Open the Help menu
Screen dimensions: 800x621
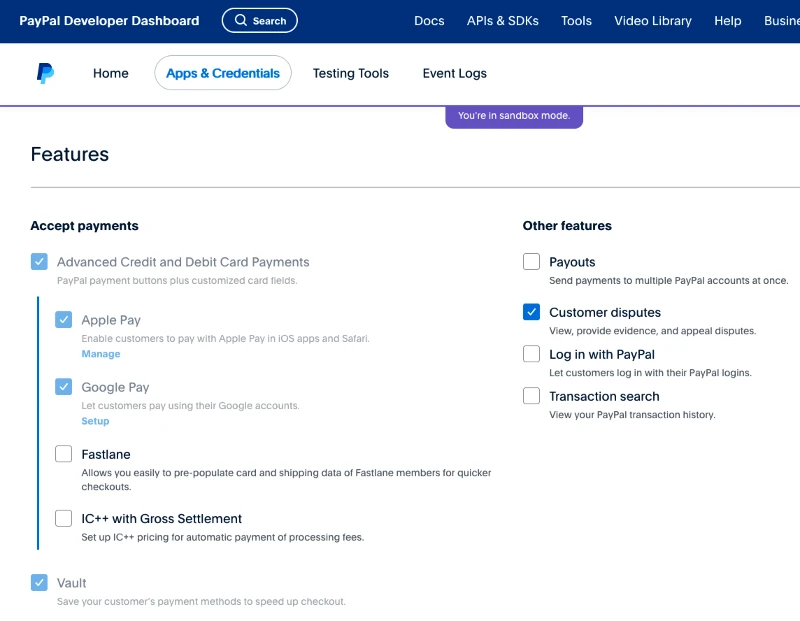pos(728,21)
